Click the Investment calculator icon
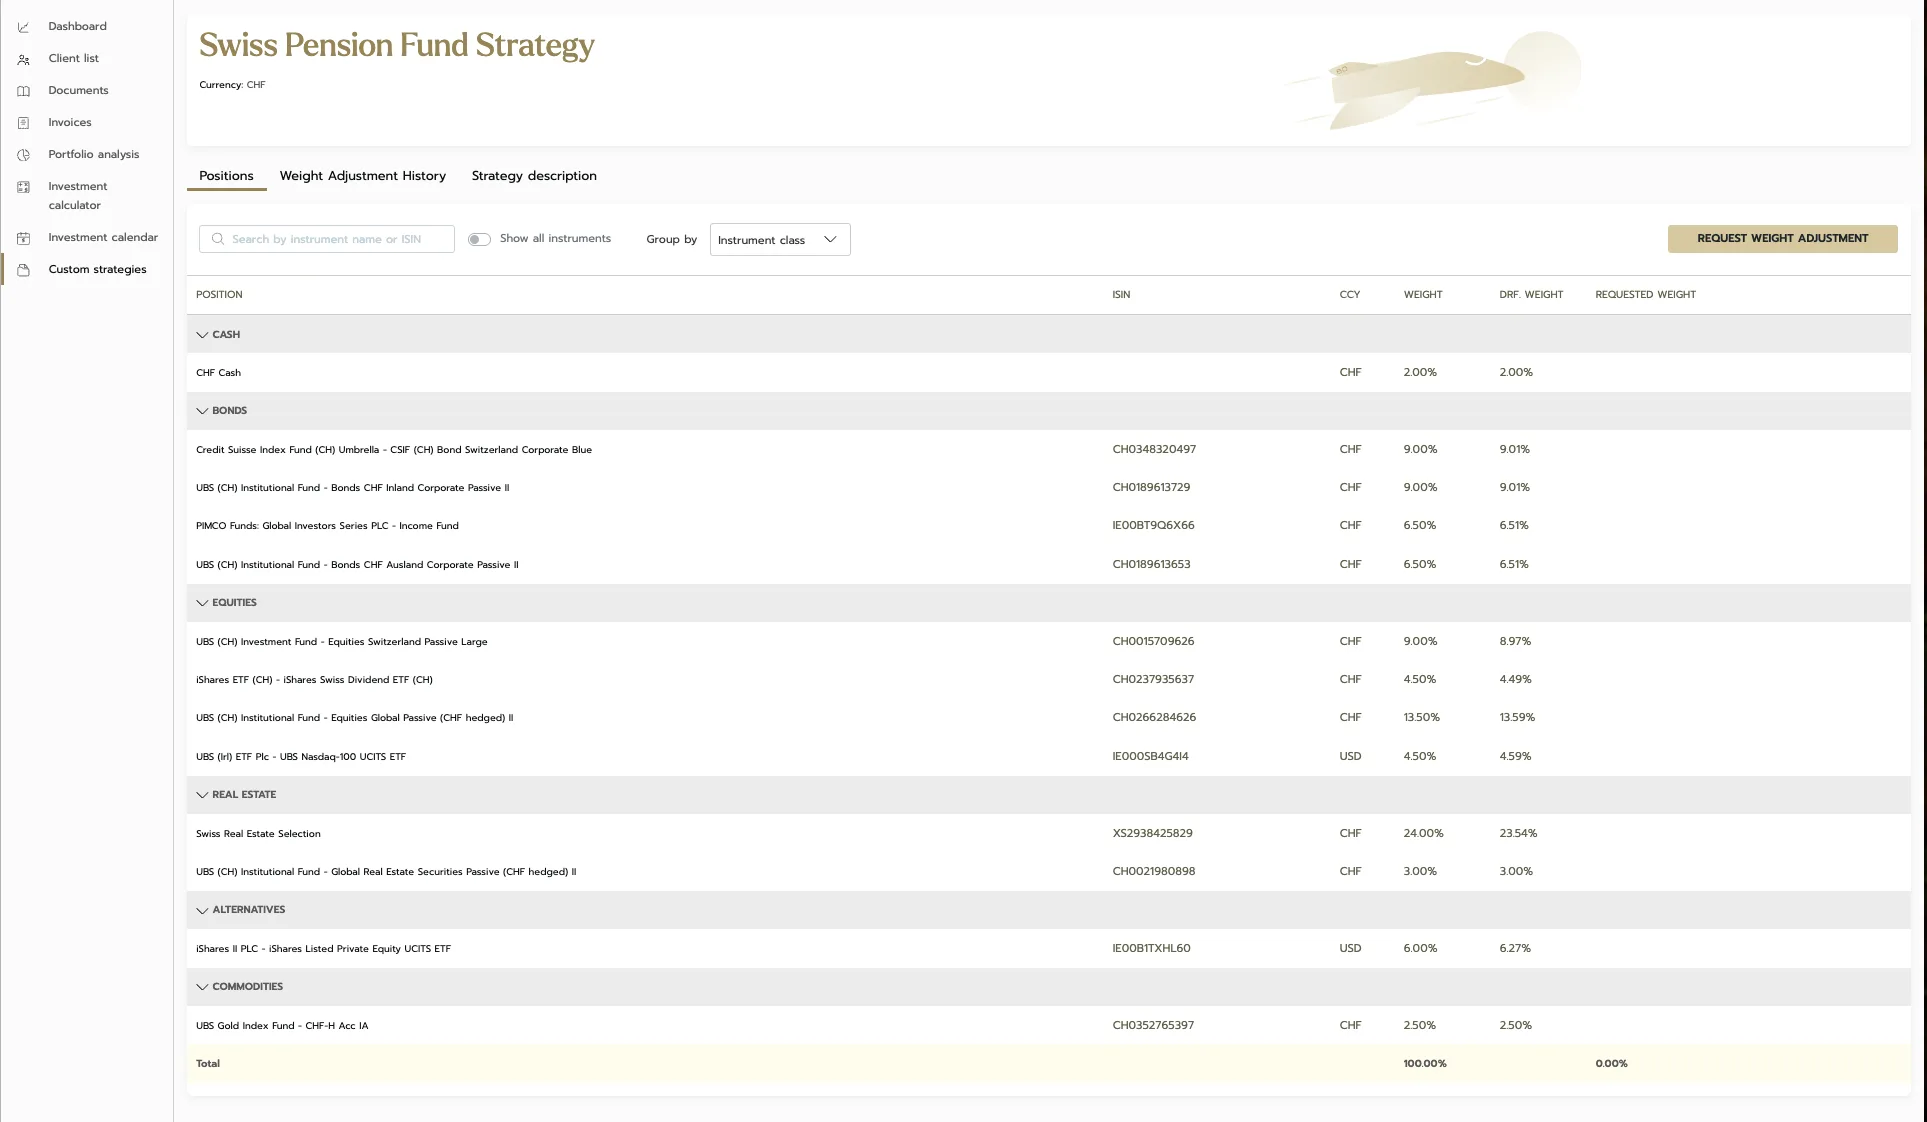 [x=24, y=187]
